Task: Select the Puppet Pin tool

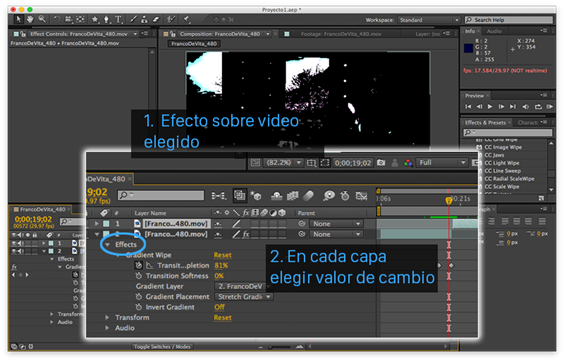Action: pos(186,19)
